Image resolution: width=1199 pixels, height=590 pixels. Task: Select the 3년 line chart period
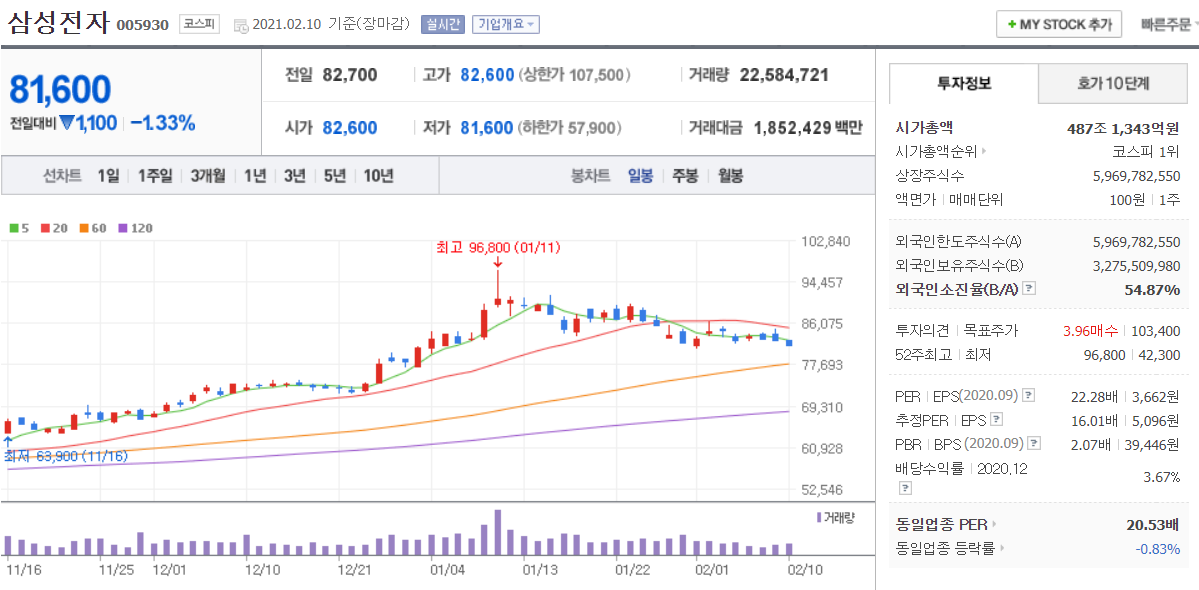[294, 176]
